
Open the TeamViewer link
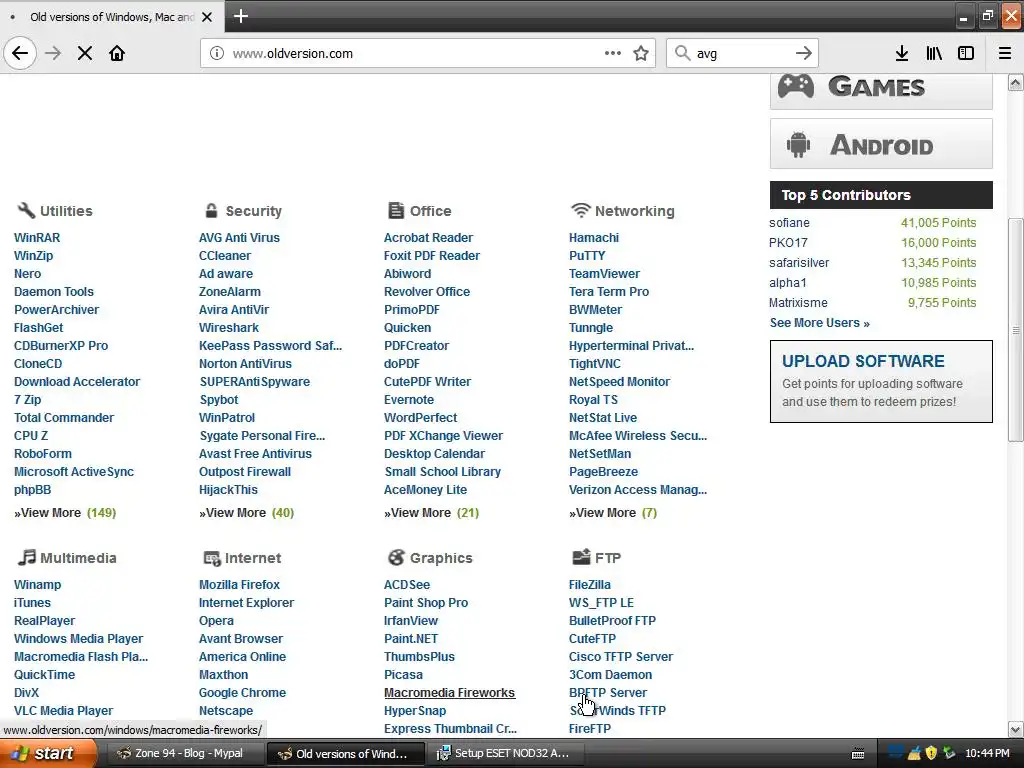[x=604, y=274]
